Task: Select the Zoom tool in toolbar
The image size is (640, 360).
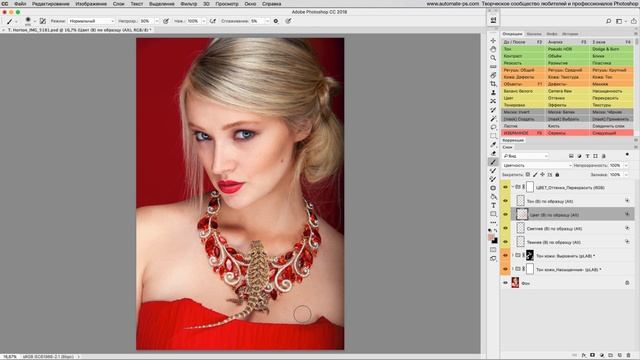Action: click(x=493, y=58)
